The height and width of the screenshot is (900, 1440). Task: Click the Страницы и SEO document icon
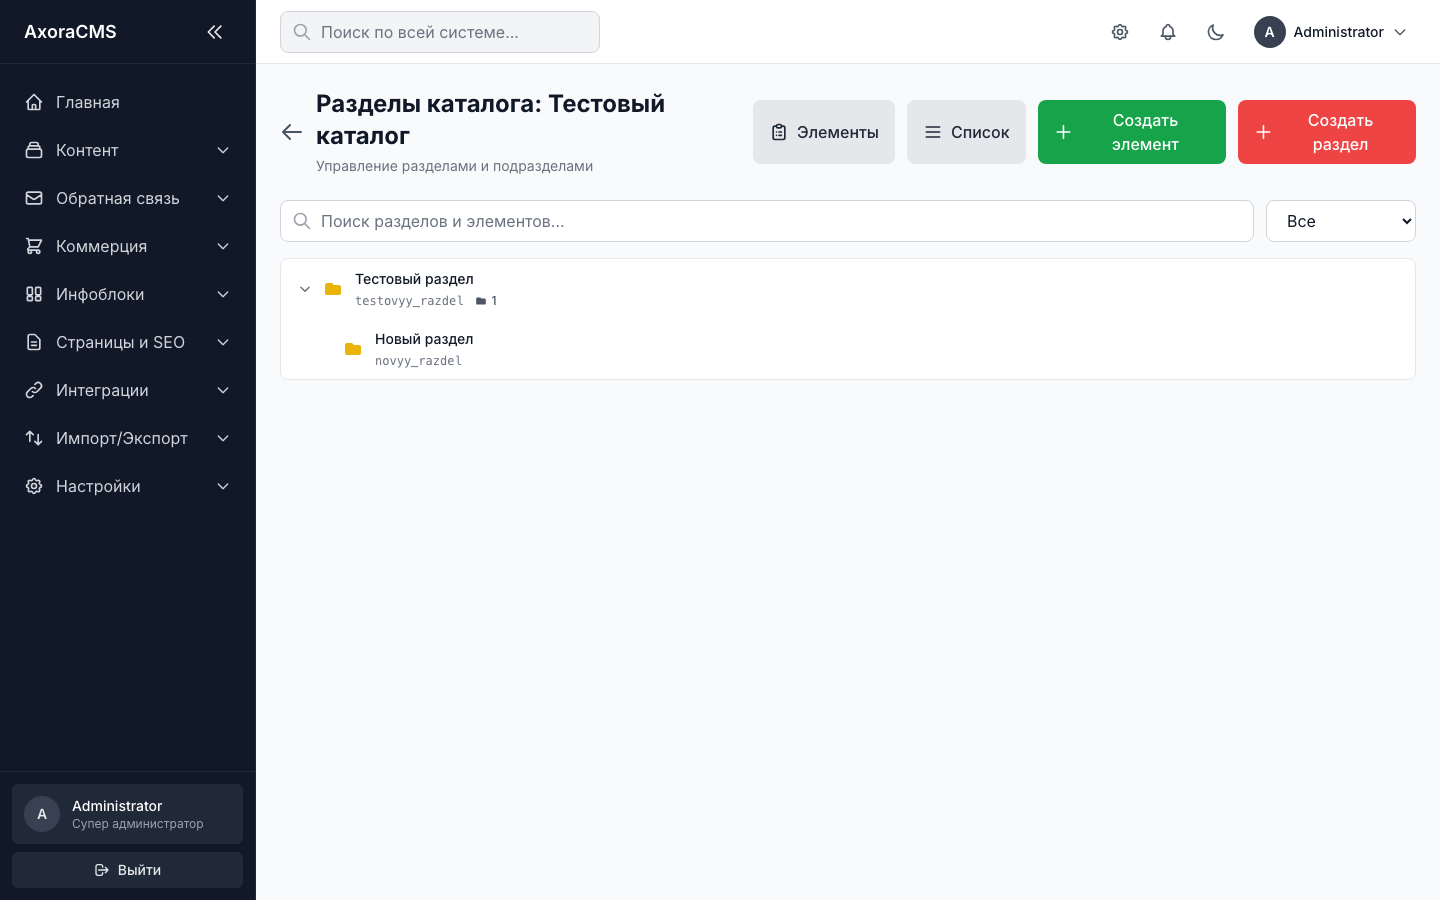pos(34,342)
